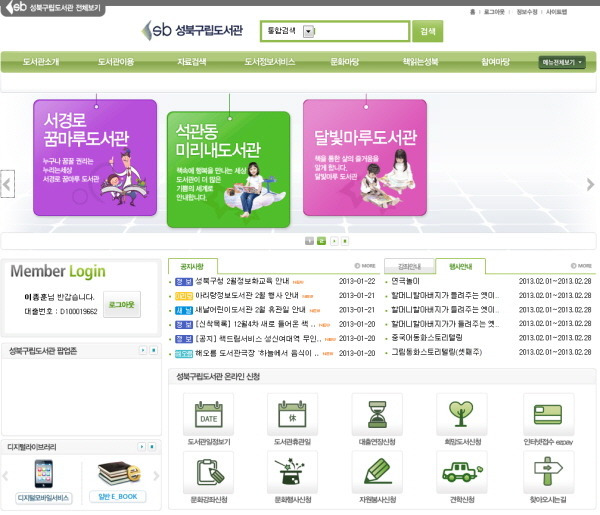The height and width of the screenshot is (515, 600).
Task: Open 성북구립도서관 전체보기 top tab
Action: pos(53,8)
